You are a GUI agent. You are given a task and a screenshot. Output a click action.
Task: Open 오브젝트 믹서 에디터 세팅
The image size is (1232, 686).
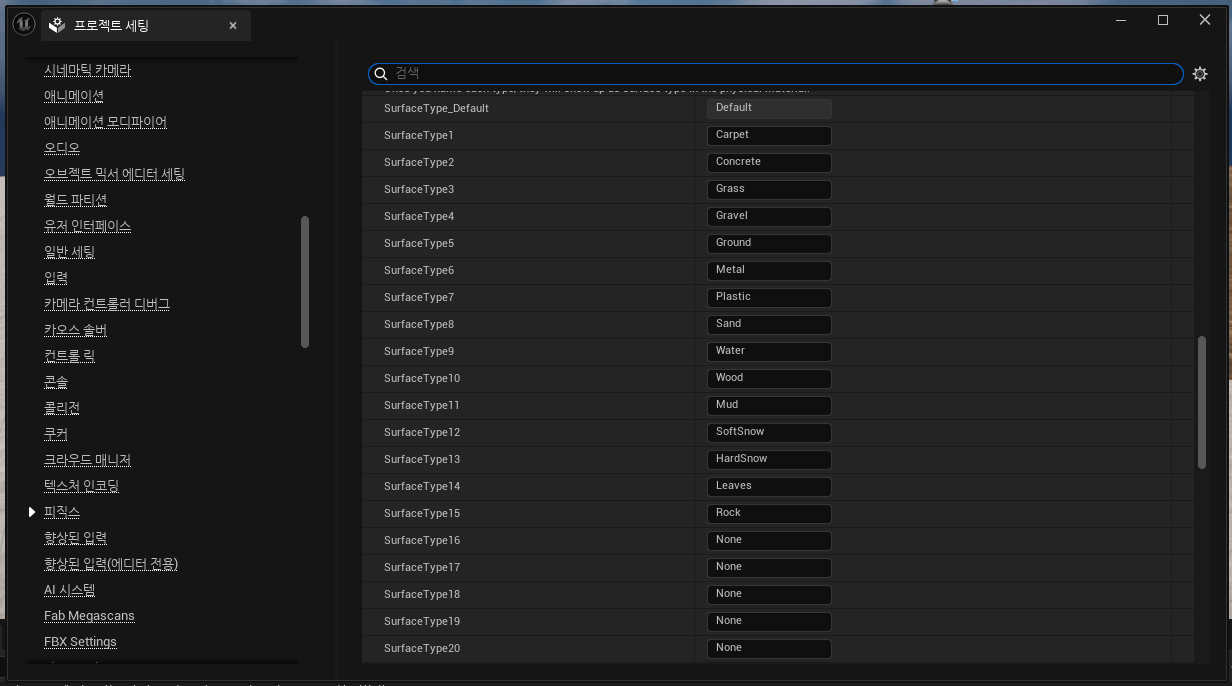114,174
